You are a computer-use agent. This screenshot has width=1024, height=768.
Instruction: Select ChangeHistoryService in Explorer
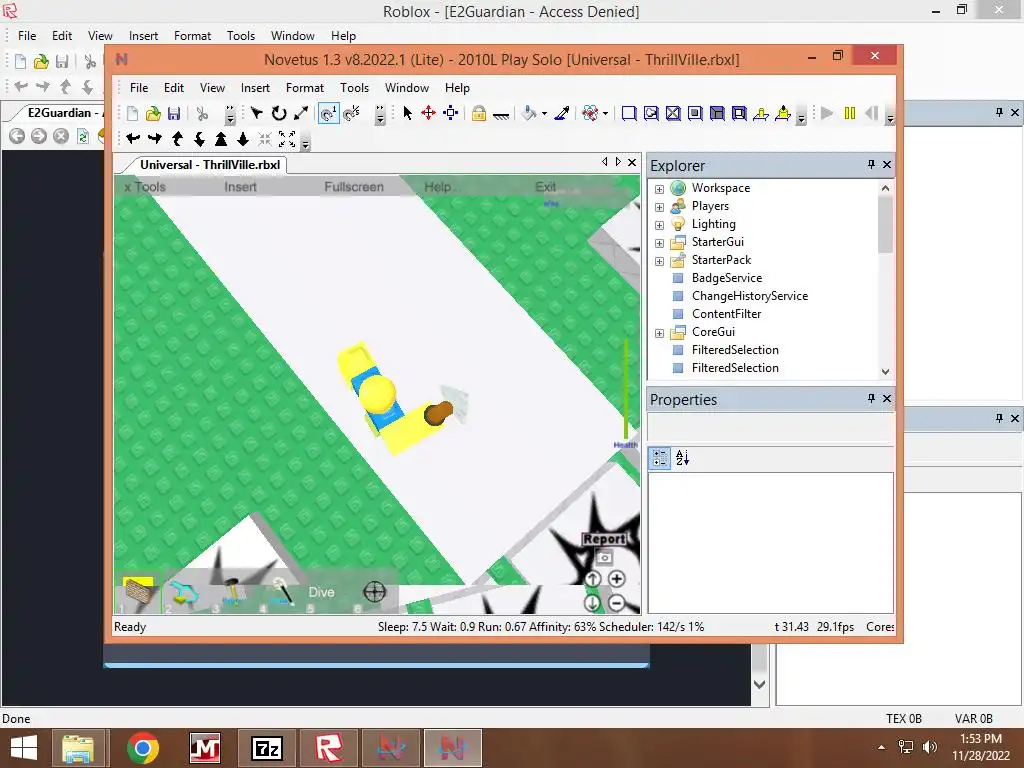(750, 296)
